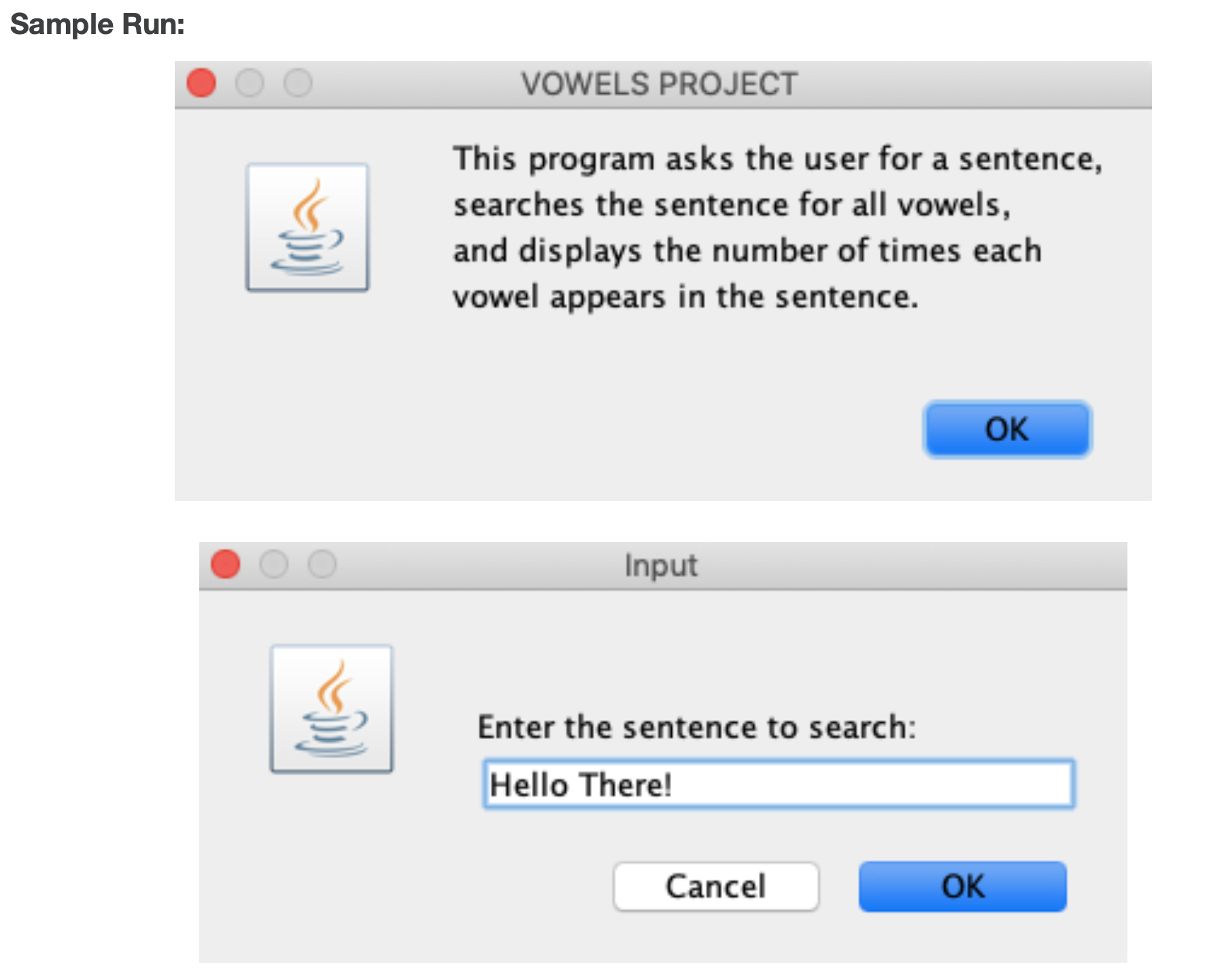Click the Java coffee cup icon in VOWELS PROJECT dialog

(x=307, y=228)
